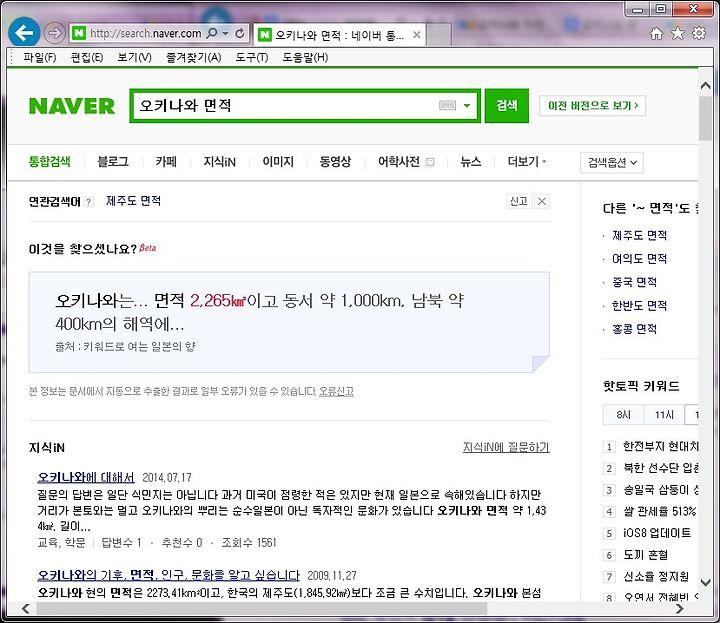Click the NAVER logo

click(x=72, y=106)
